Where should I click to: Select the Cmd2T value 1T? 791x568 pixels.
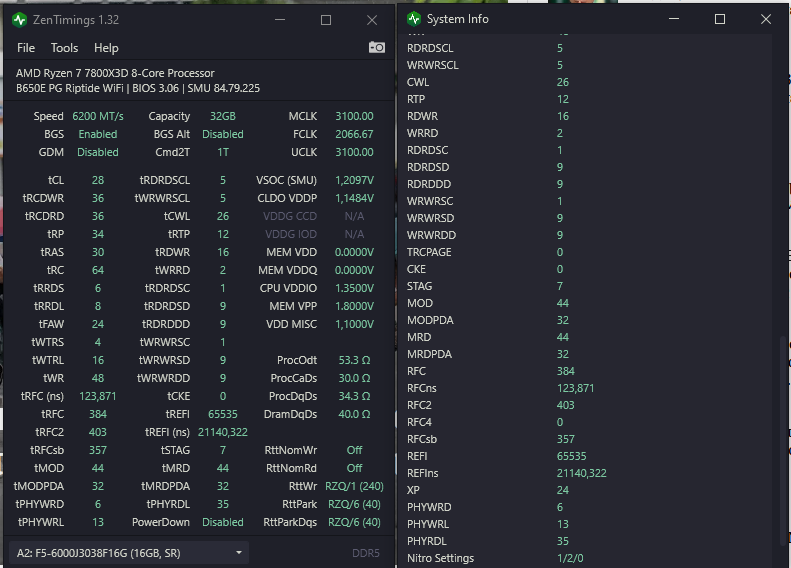222,152
